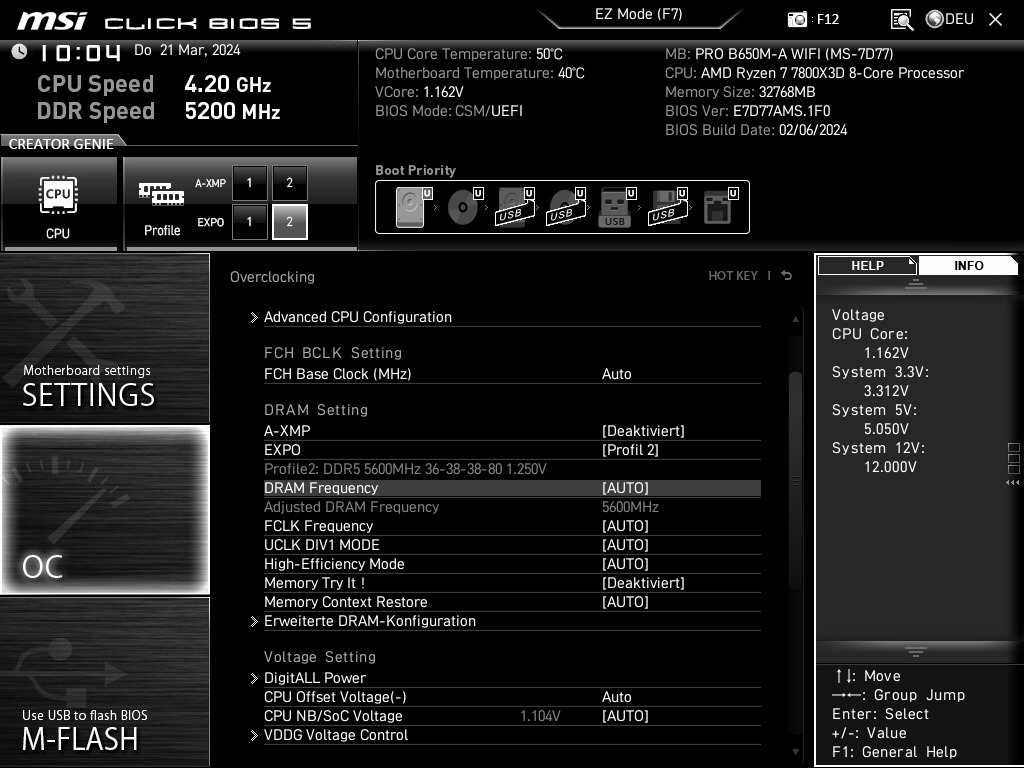This screenshot has width=1024, height=768.
Task: Select the DRAM Frequency row label
Action: pos(321,488)
